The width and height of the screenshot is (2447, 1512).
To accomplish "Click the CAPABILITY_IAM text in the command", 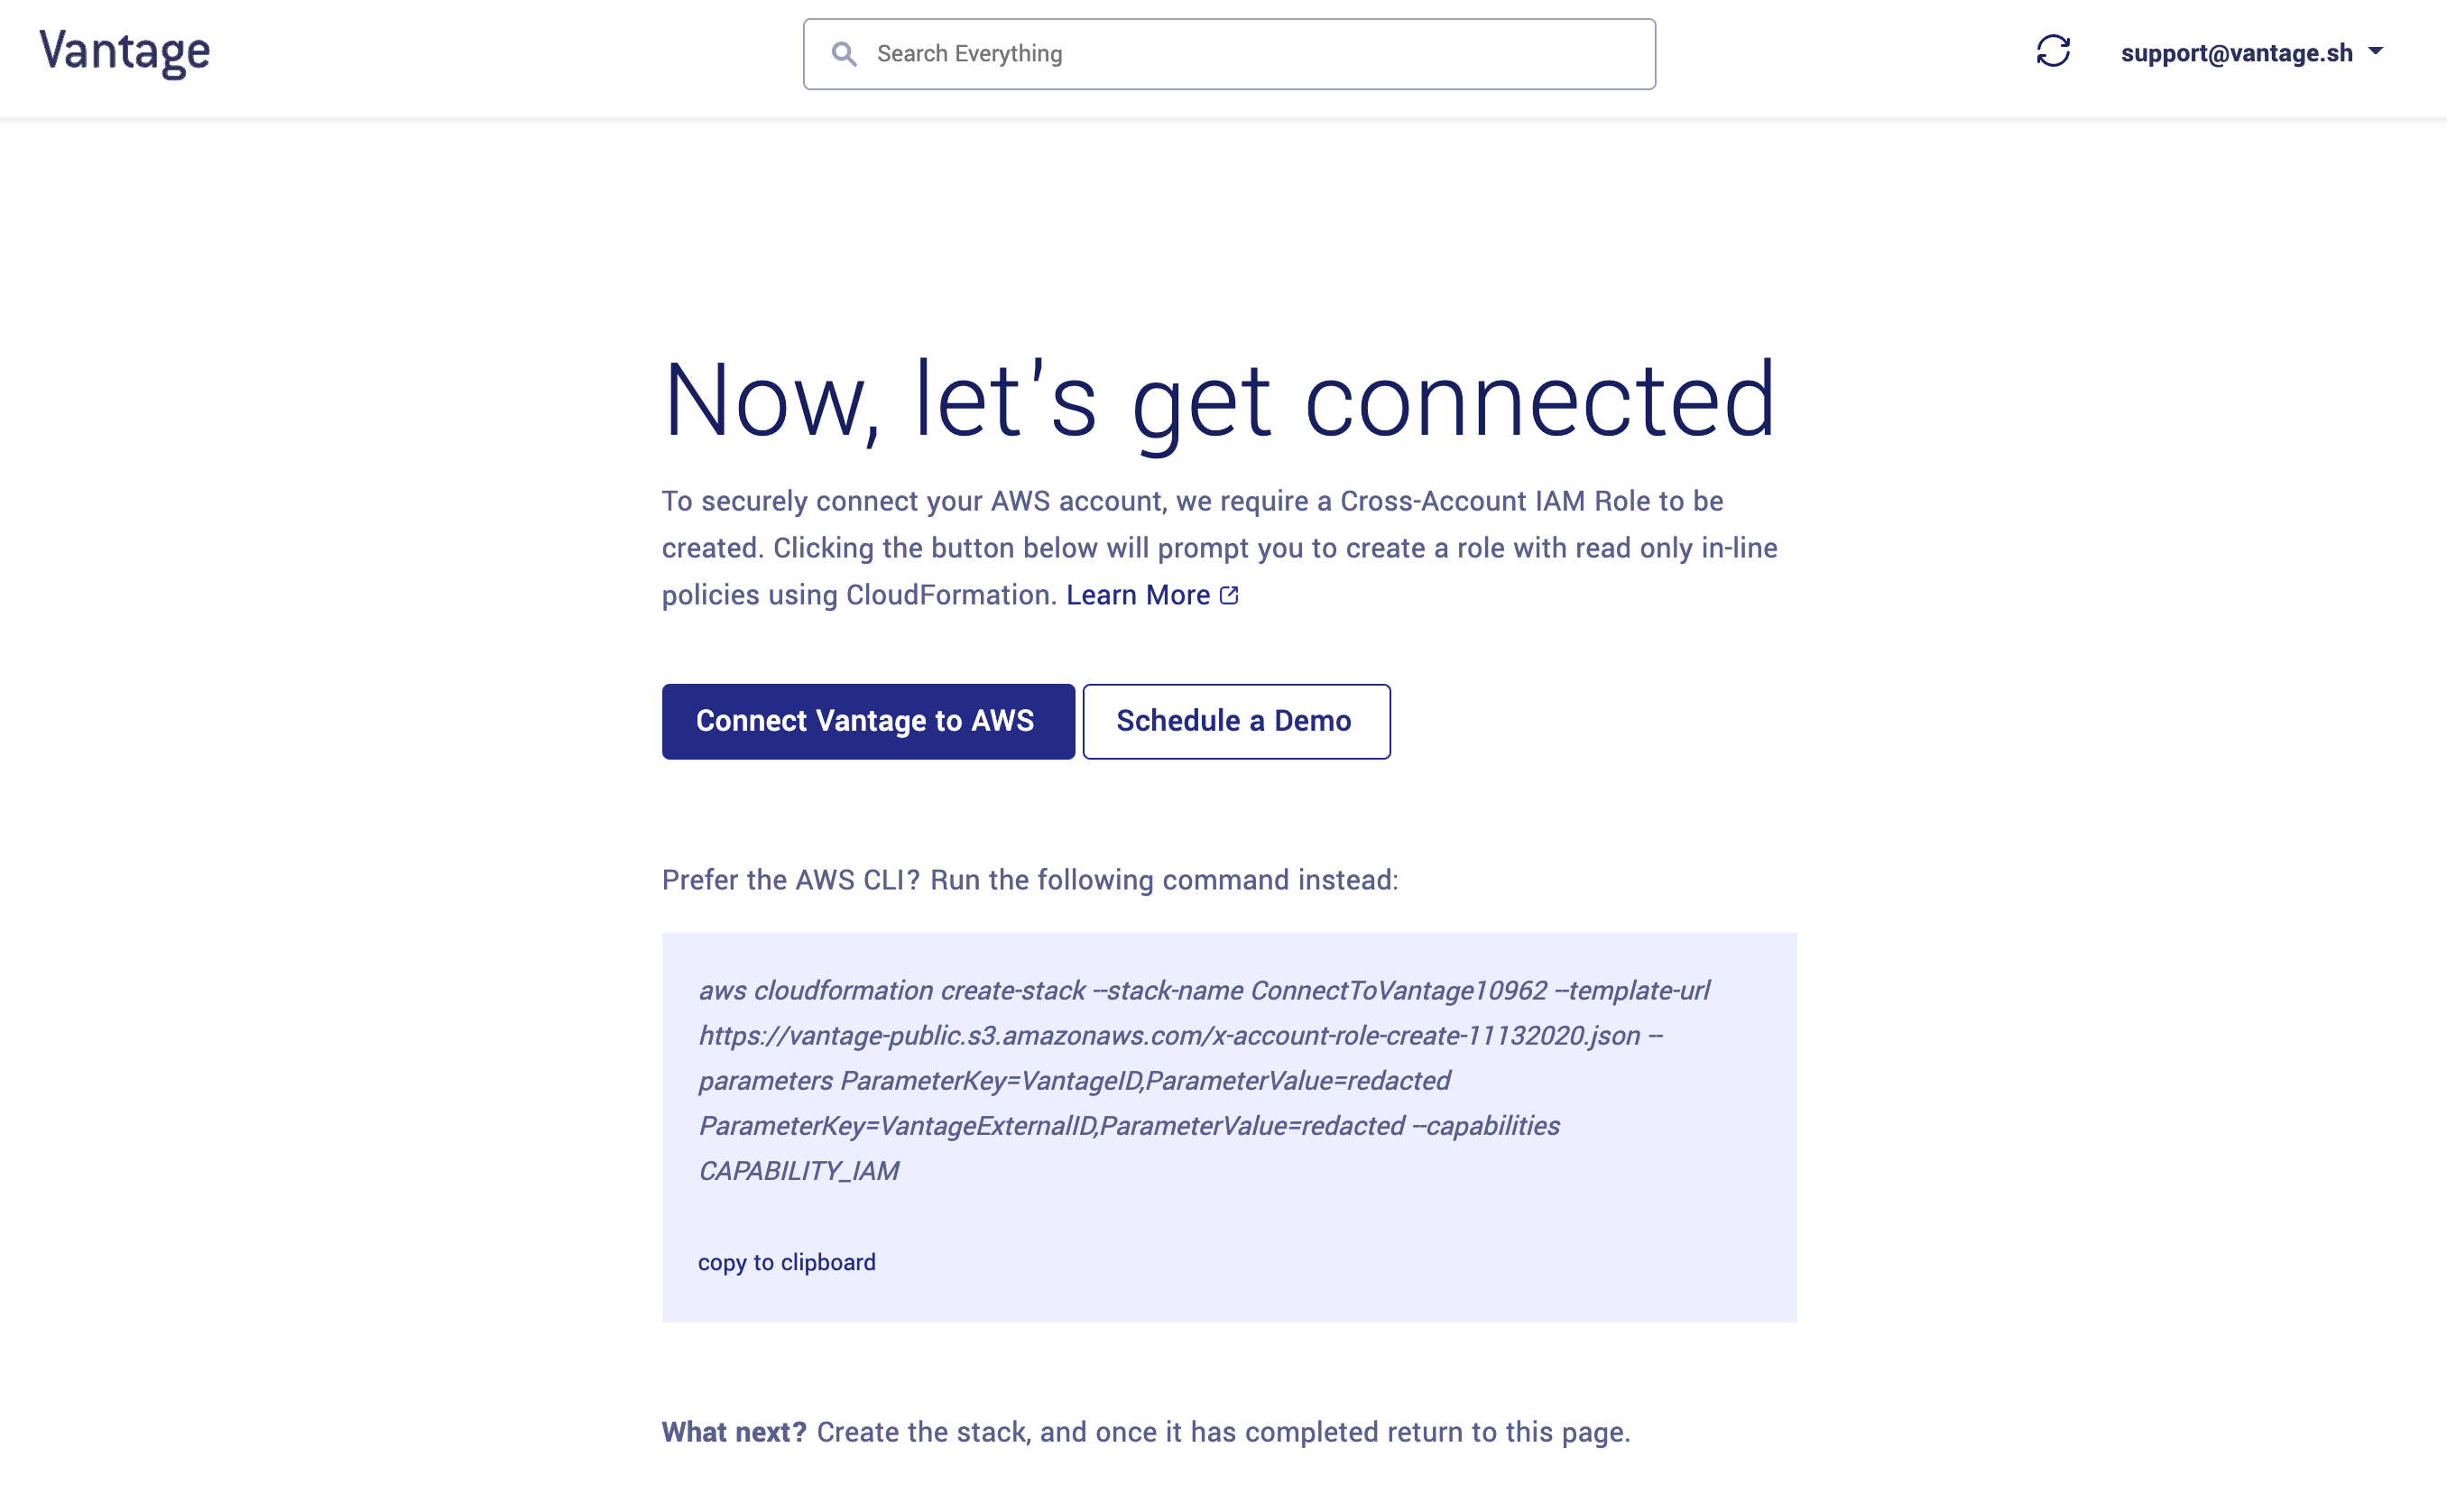I will (798, 1170).
